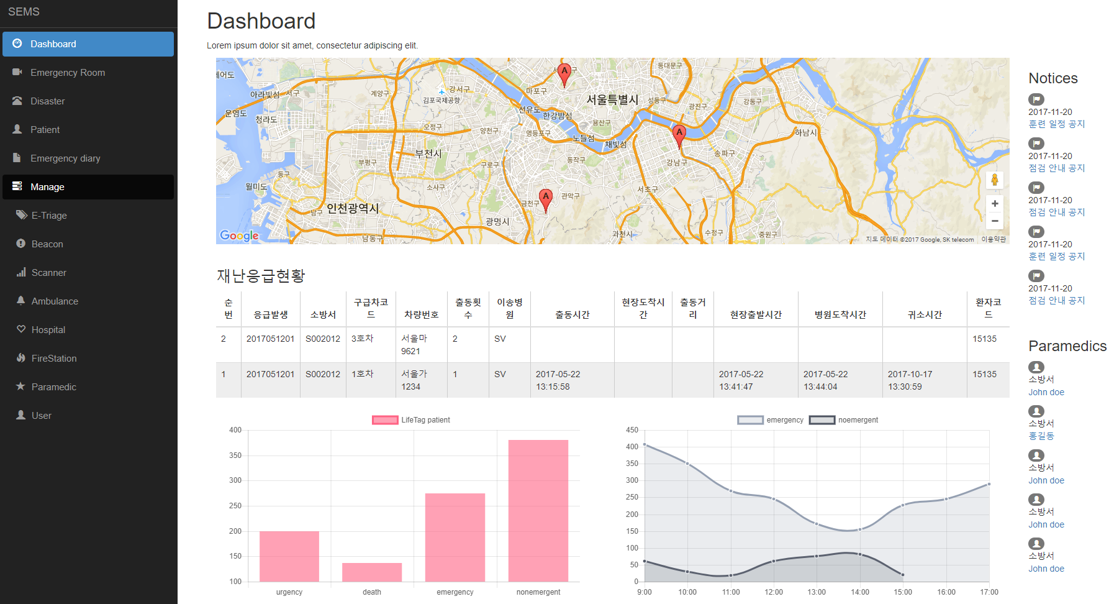Open the FireStation submenu item

click(88, 359)
